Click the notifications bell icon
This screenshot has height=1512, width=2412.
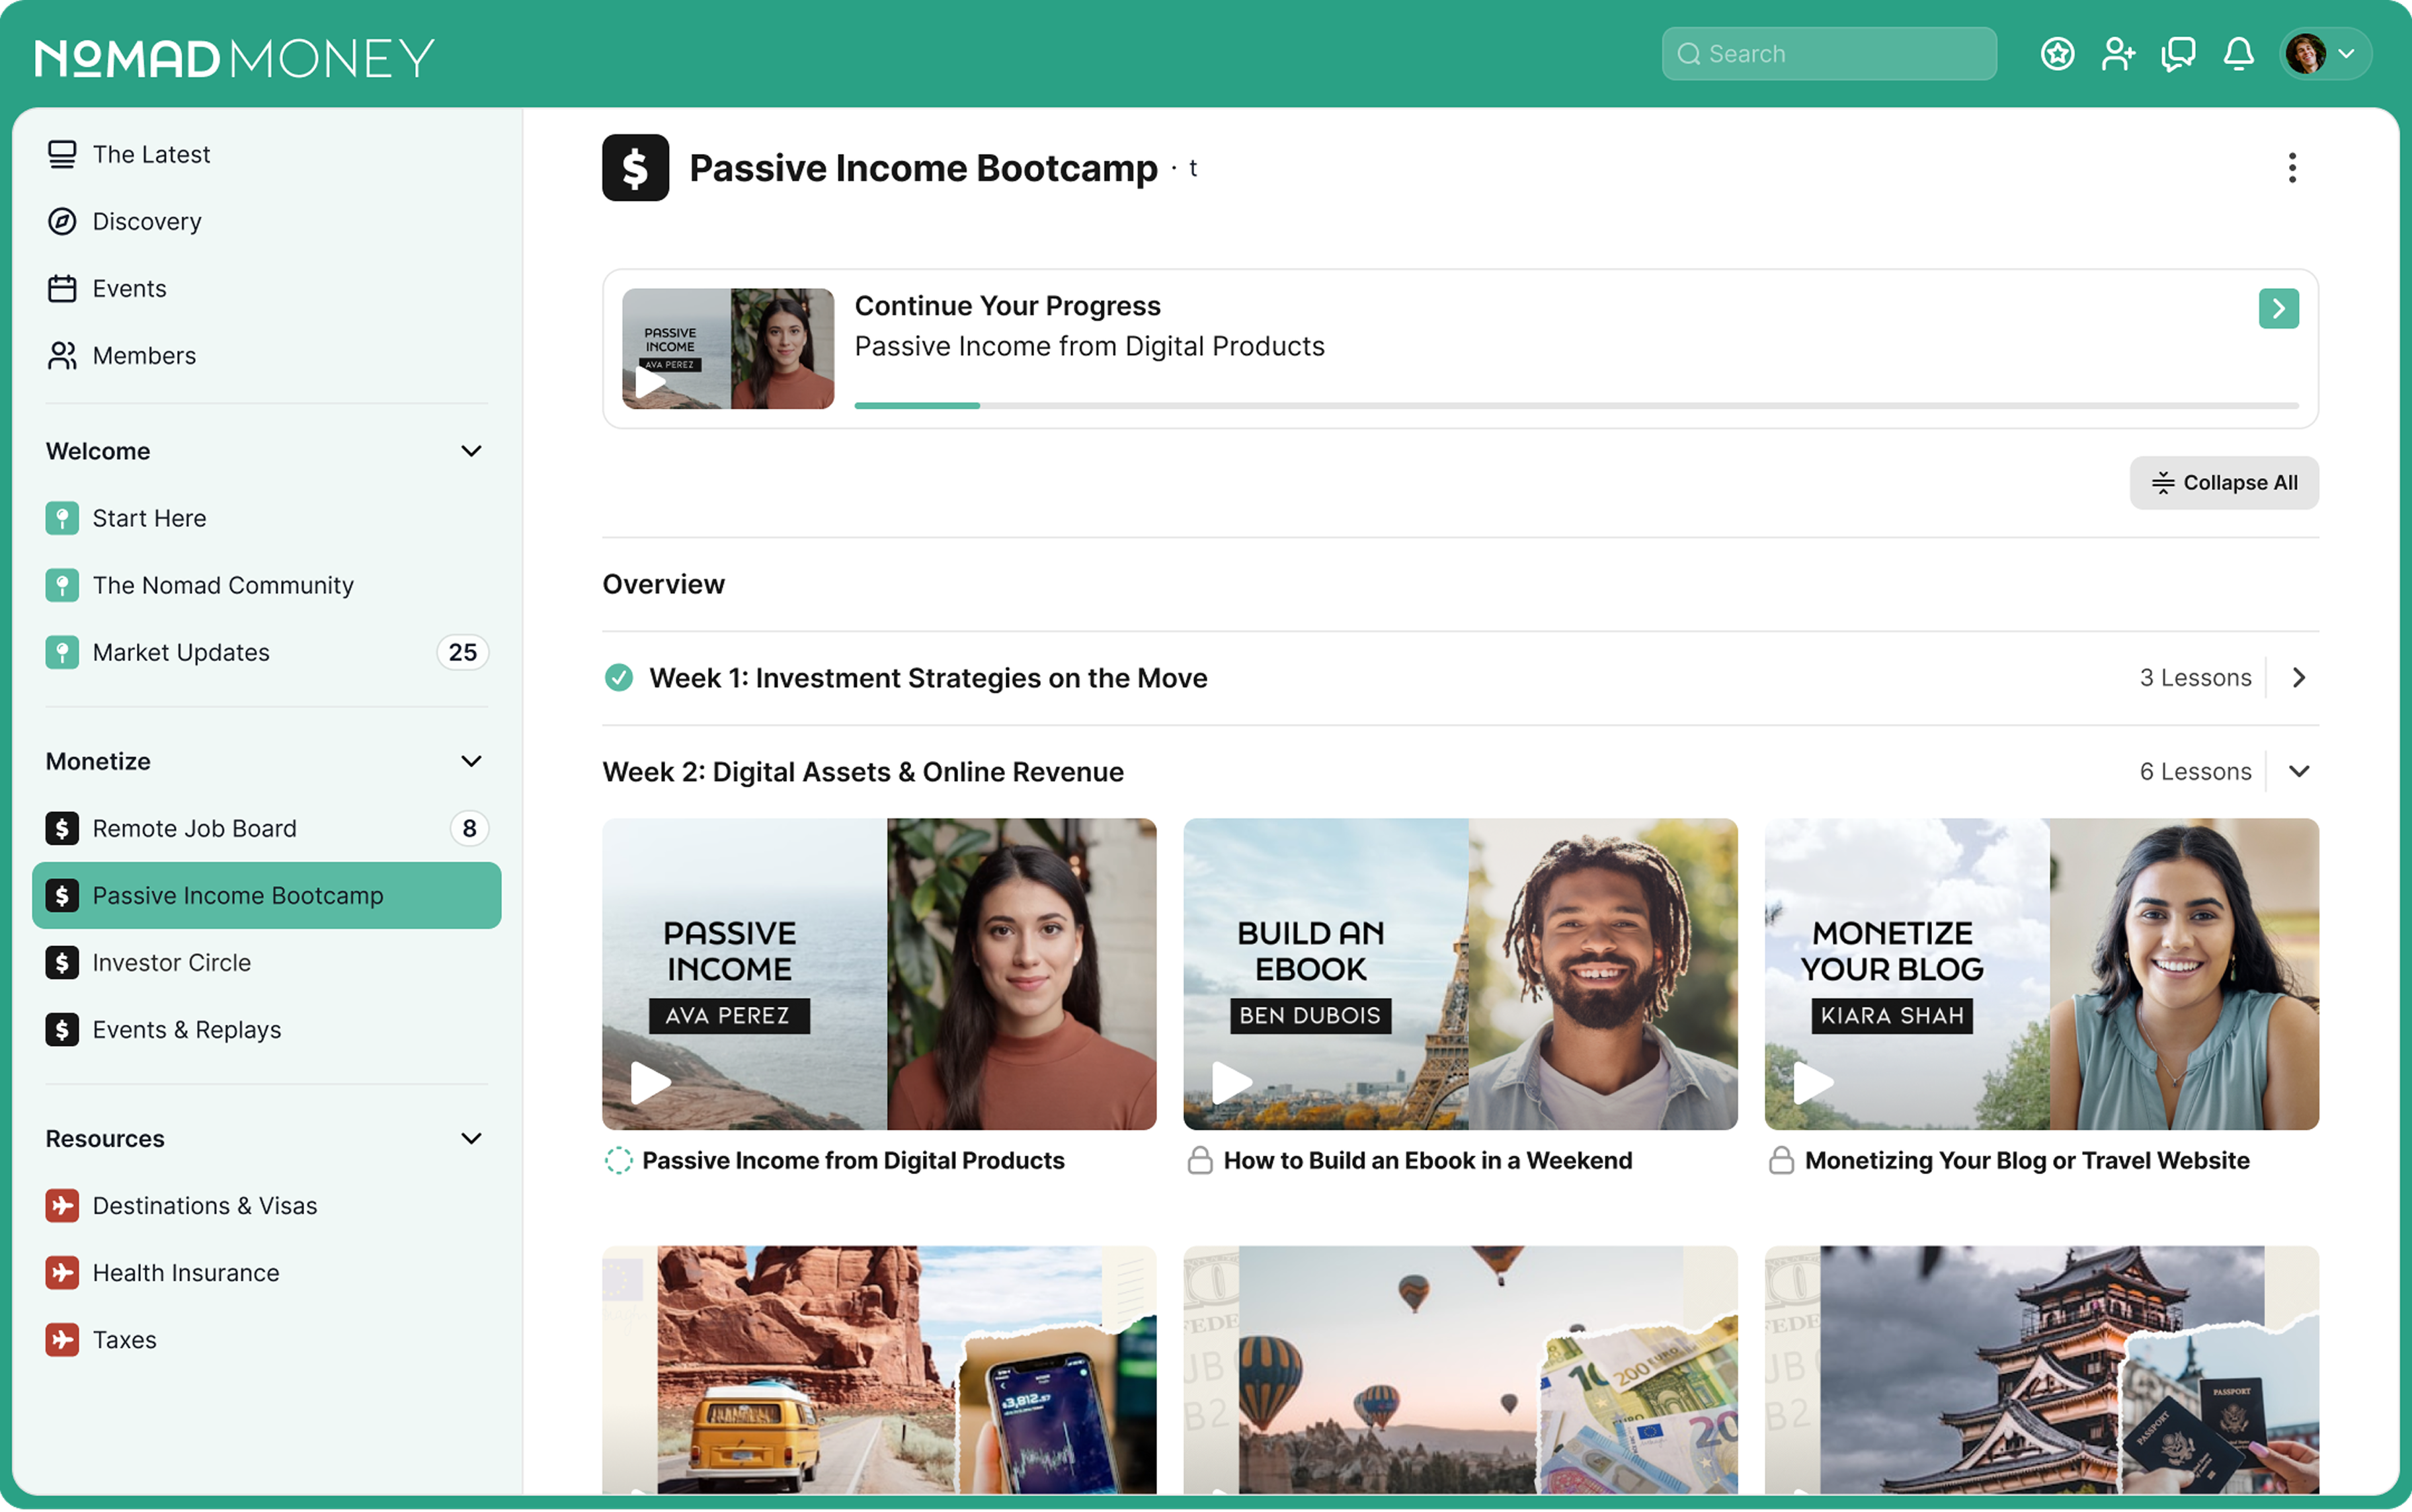(2237, 54)
